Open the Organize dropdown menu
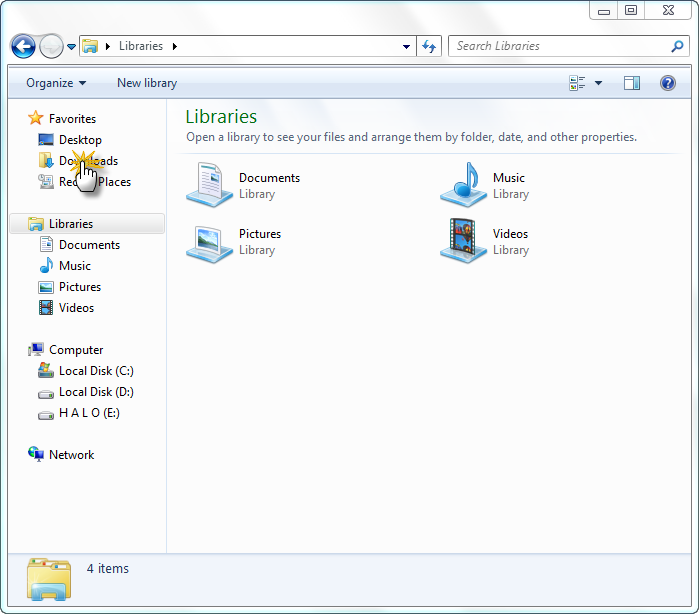Viewport: 699px width, 614px height. 56,83
